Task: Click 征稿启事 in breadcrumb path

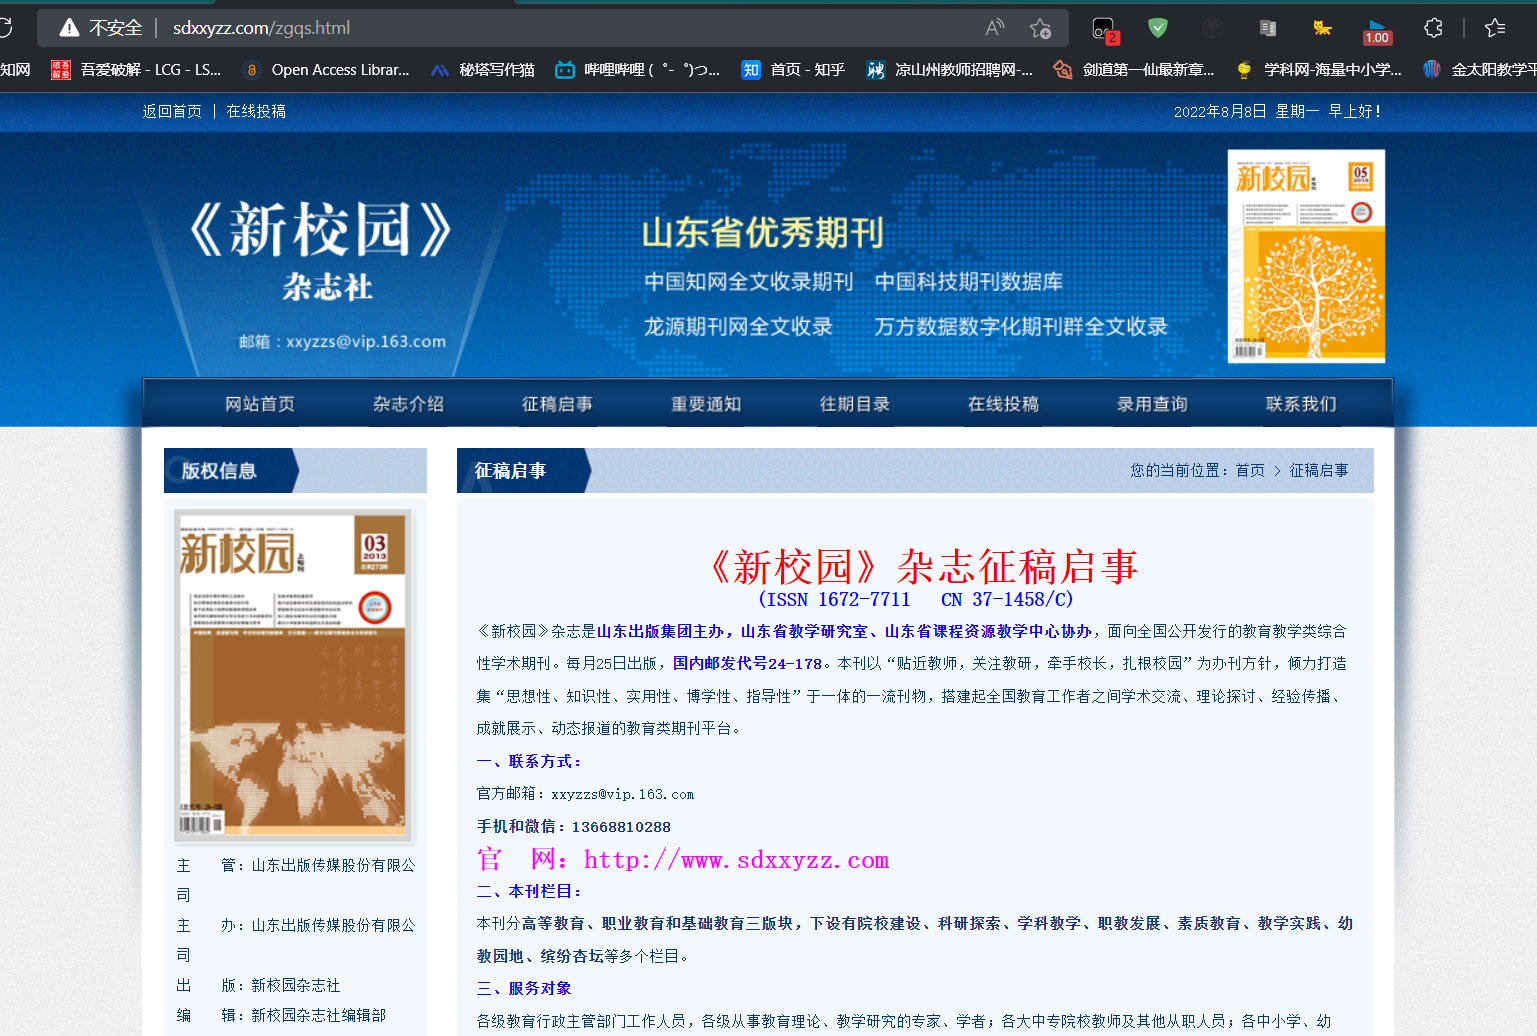Action: [1319, 470]
